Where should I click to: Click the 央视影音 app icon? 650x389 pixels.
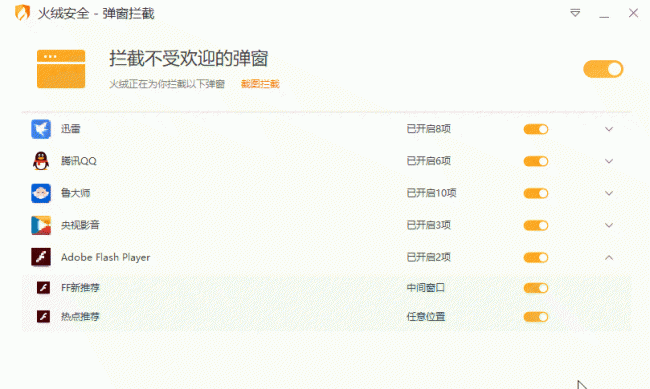(41, 225)
